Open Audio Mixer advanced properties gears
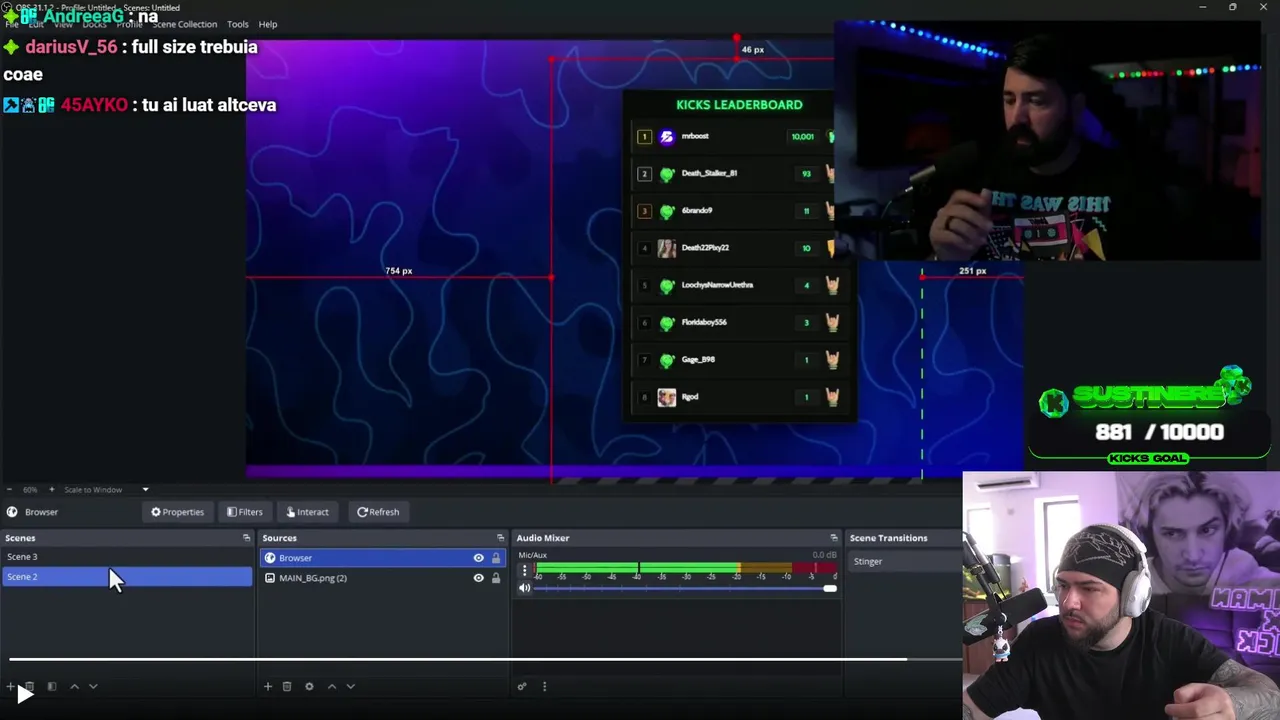Image resolution: width=1280 pixels, height=720 pixels. point(521,686)
